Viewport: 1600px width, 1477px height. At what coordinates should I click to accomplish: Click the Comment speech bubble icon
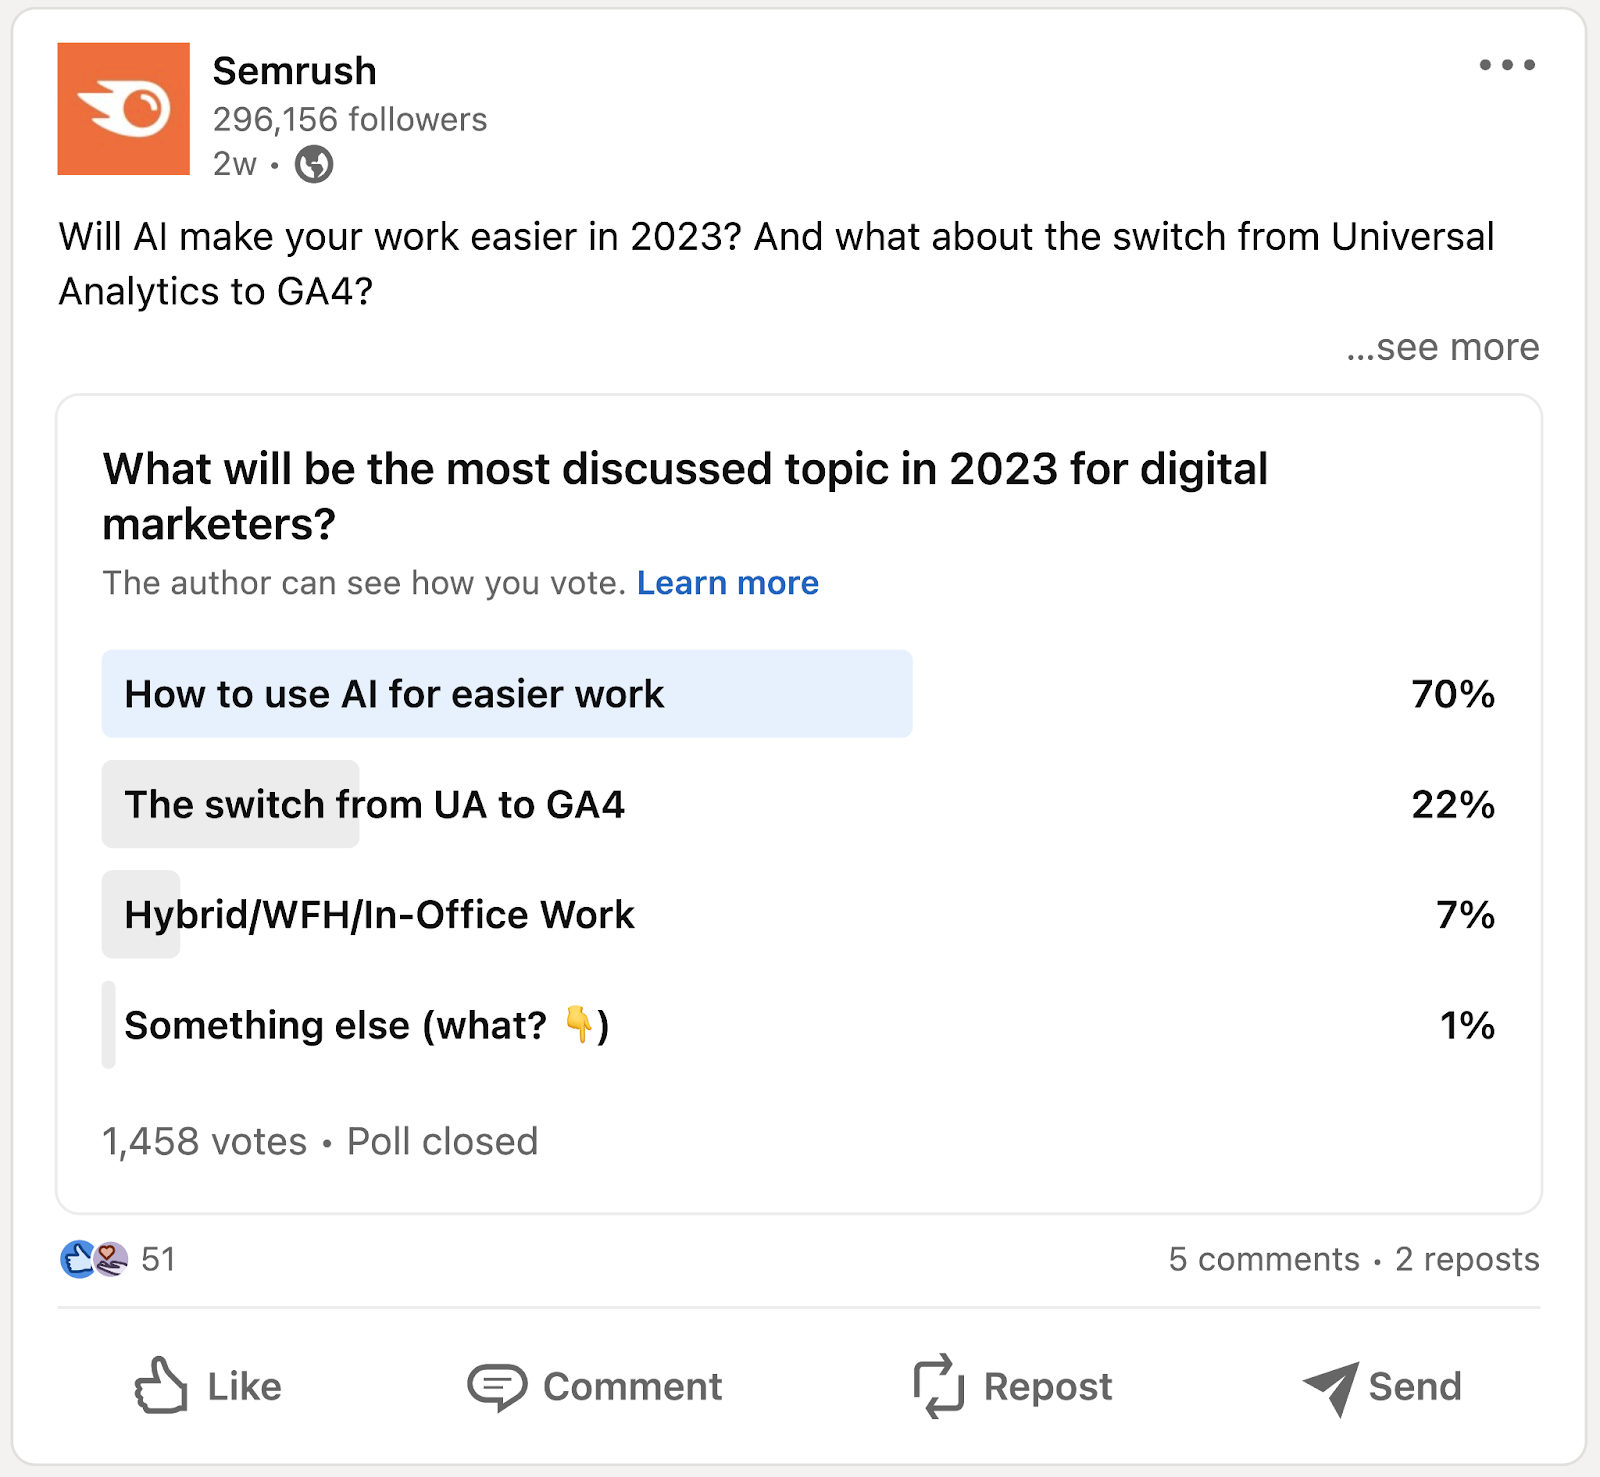[497, 1386]
